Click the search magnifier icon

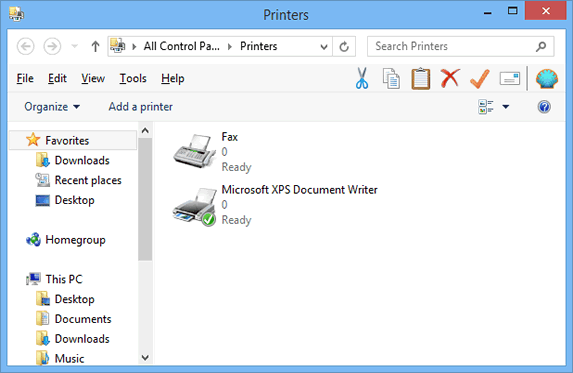541,46
